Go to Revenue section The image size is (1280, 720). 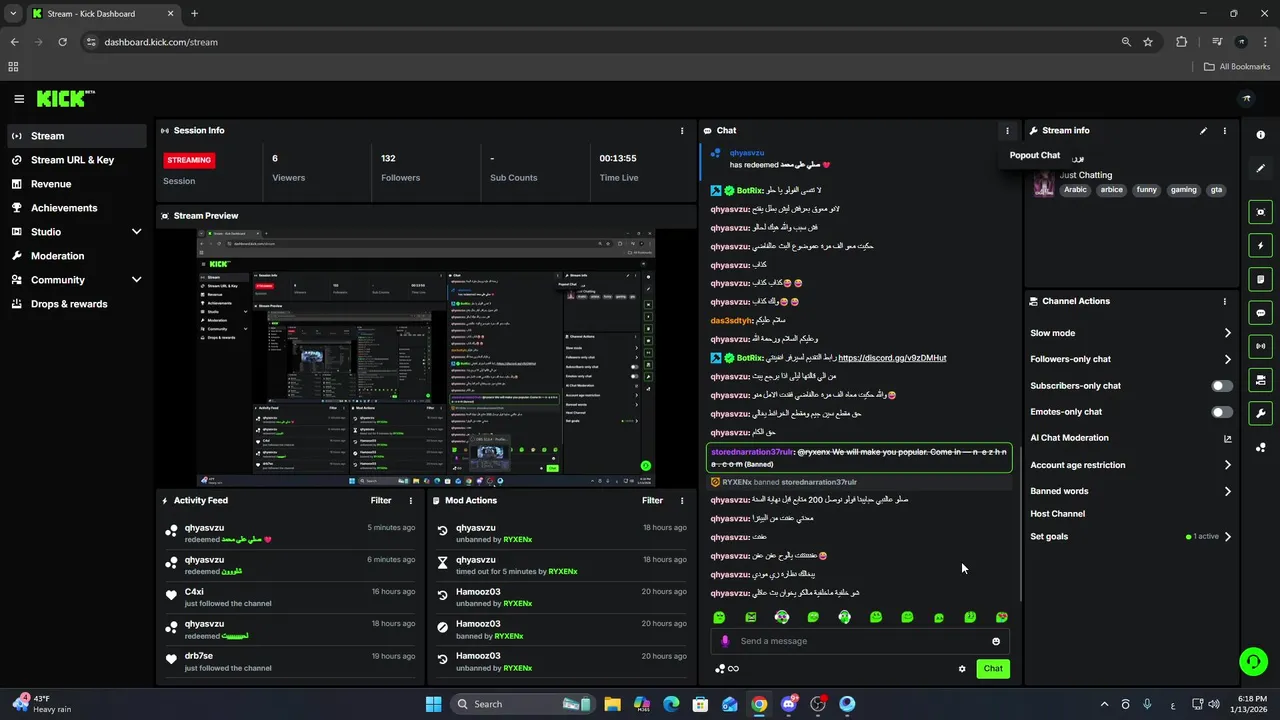click(77, 184)
